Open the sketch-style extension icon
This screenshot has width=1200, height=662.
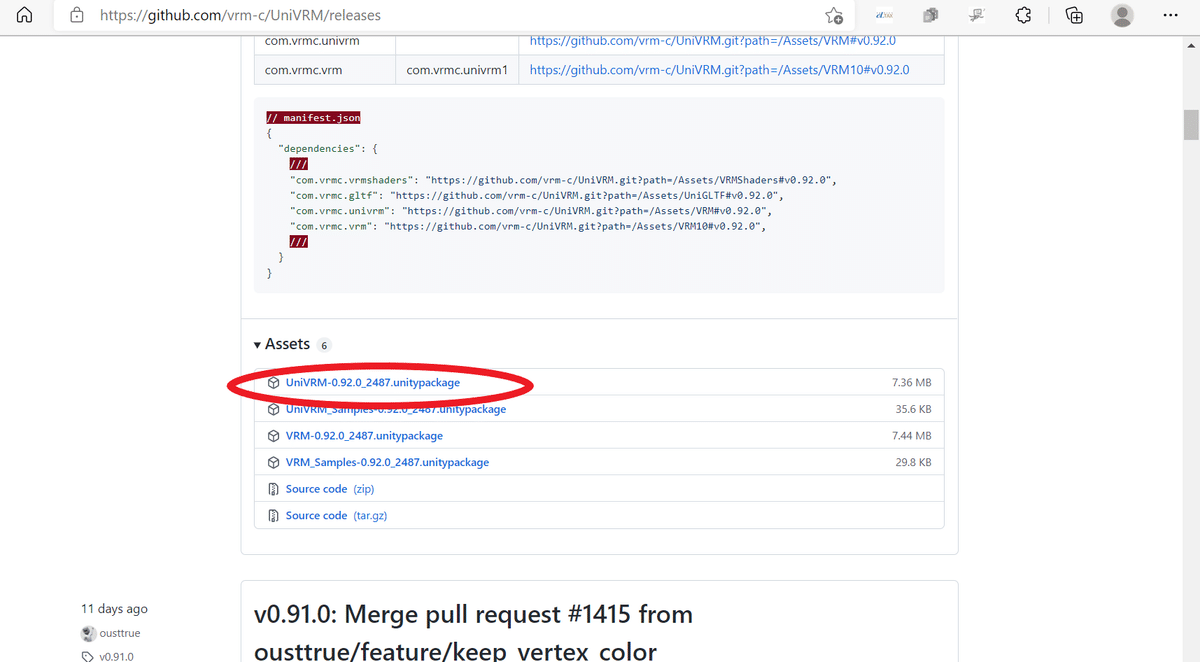[x=978, y=16]
